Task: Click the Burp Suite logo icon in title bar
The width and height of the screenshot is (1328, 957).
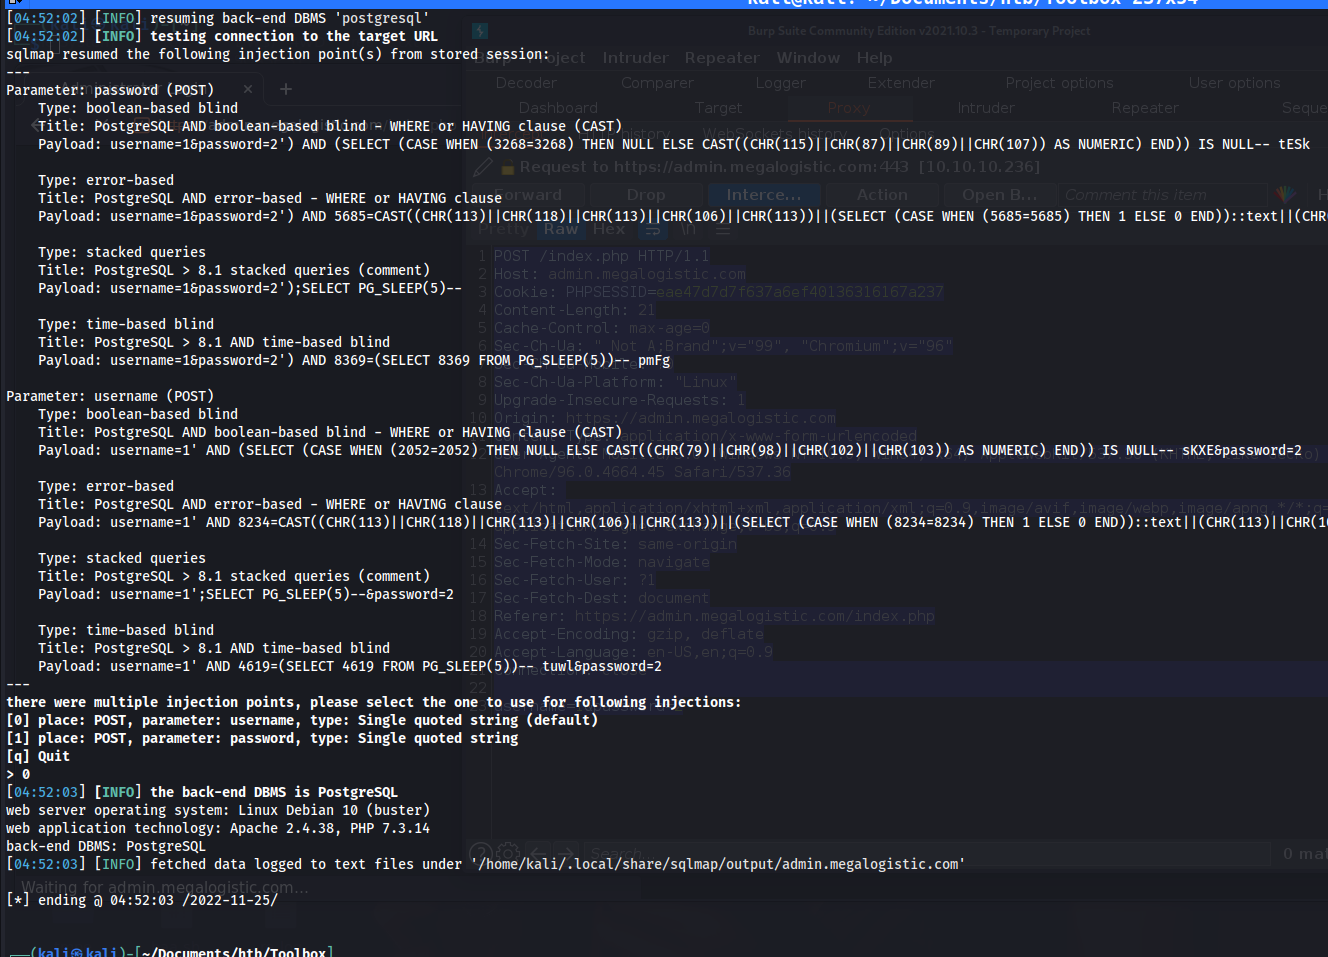Action: pos(480,31)
